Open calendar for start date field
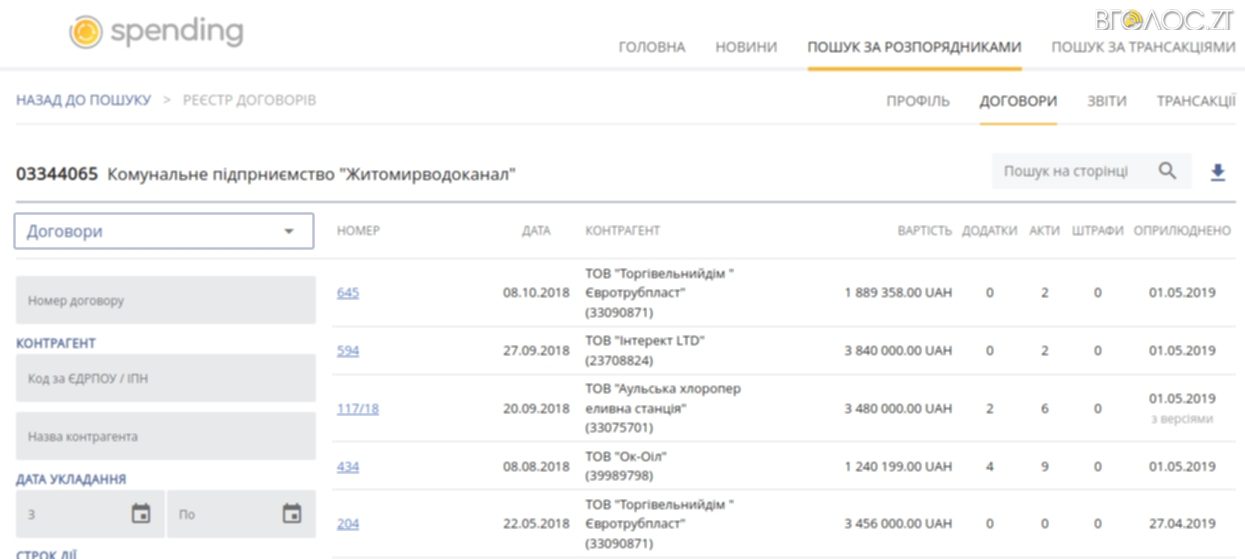 click(141, 514)
